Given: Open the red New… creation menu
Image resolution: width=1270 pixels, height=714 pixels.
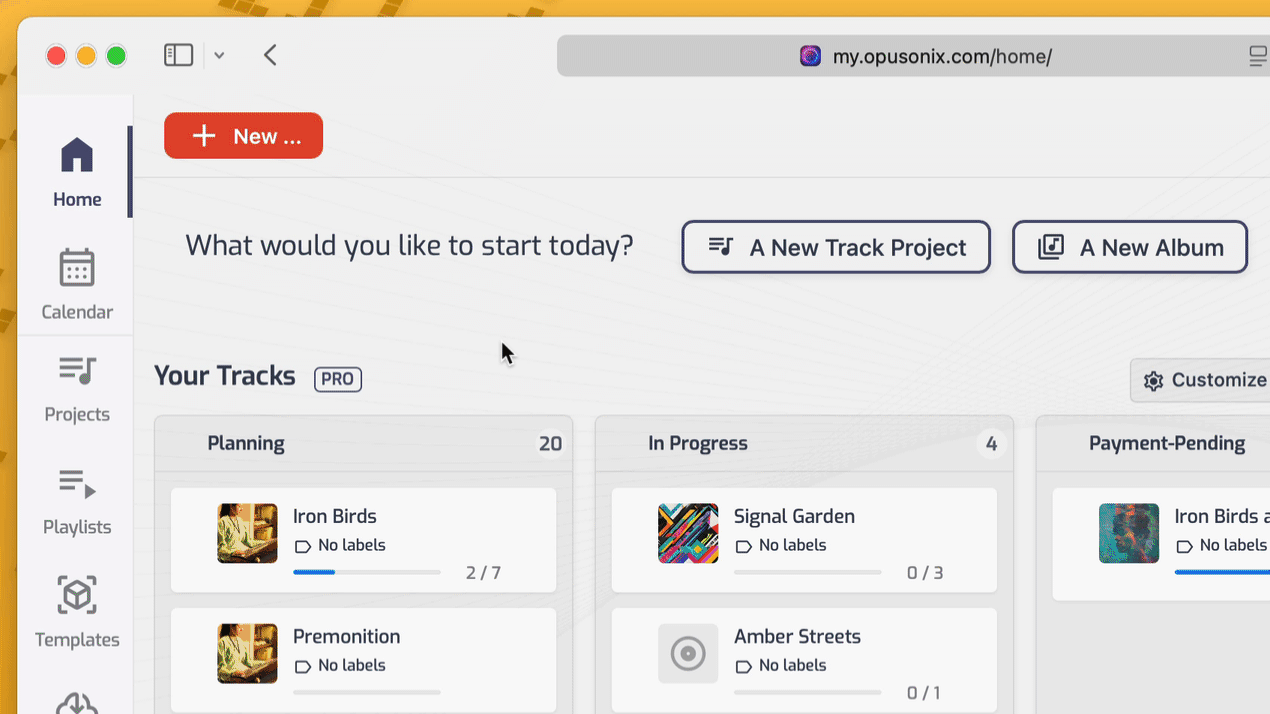Looking at the screenshot, I should pyautogui.click(x=243, y=136).
